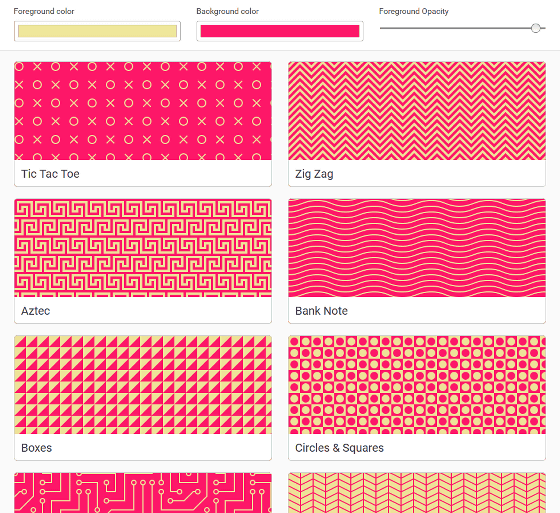This screenshot has height=513, width=560.
Task: Open the yellow Foreground color swatch
Action: (x=97, y=31)
